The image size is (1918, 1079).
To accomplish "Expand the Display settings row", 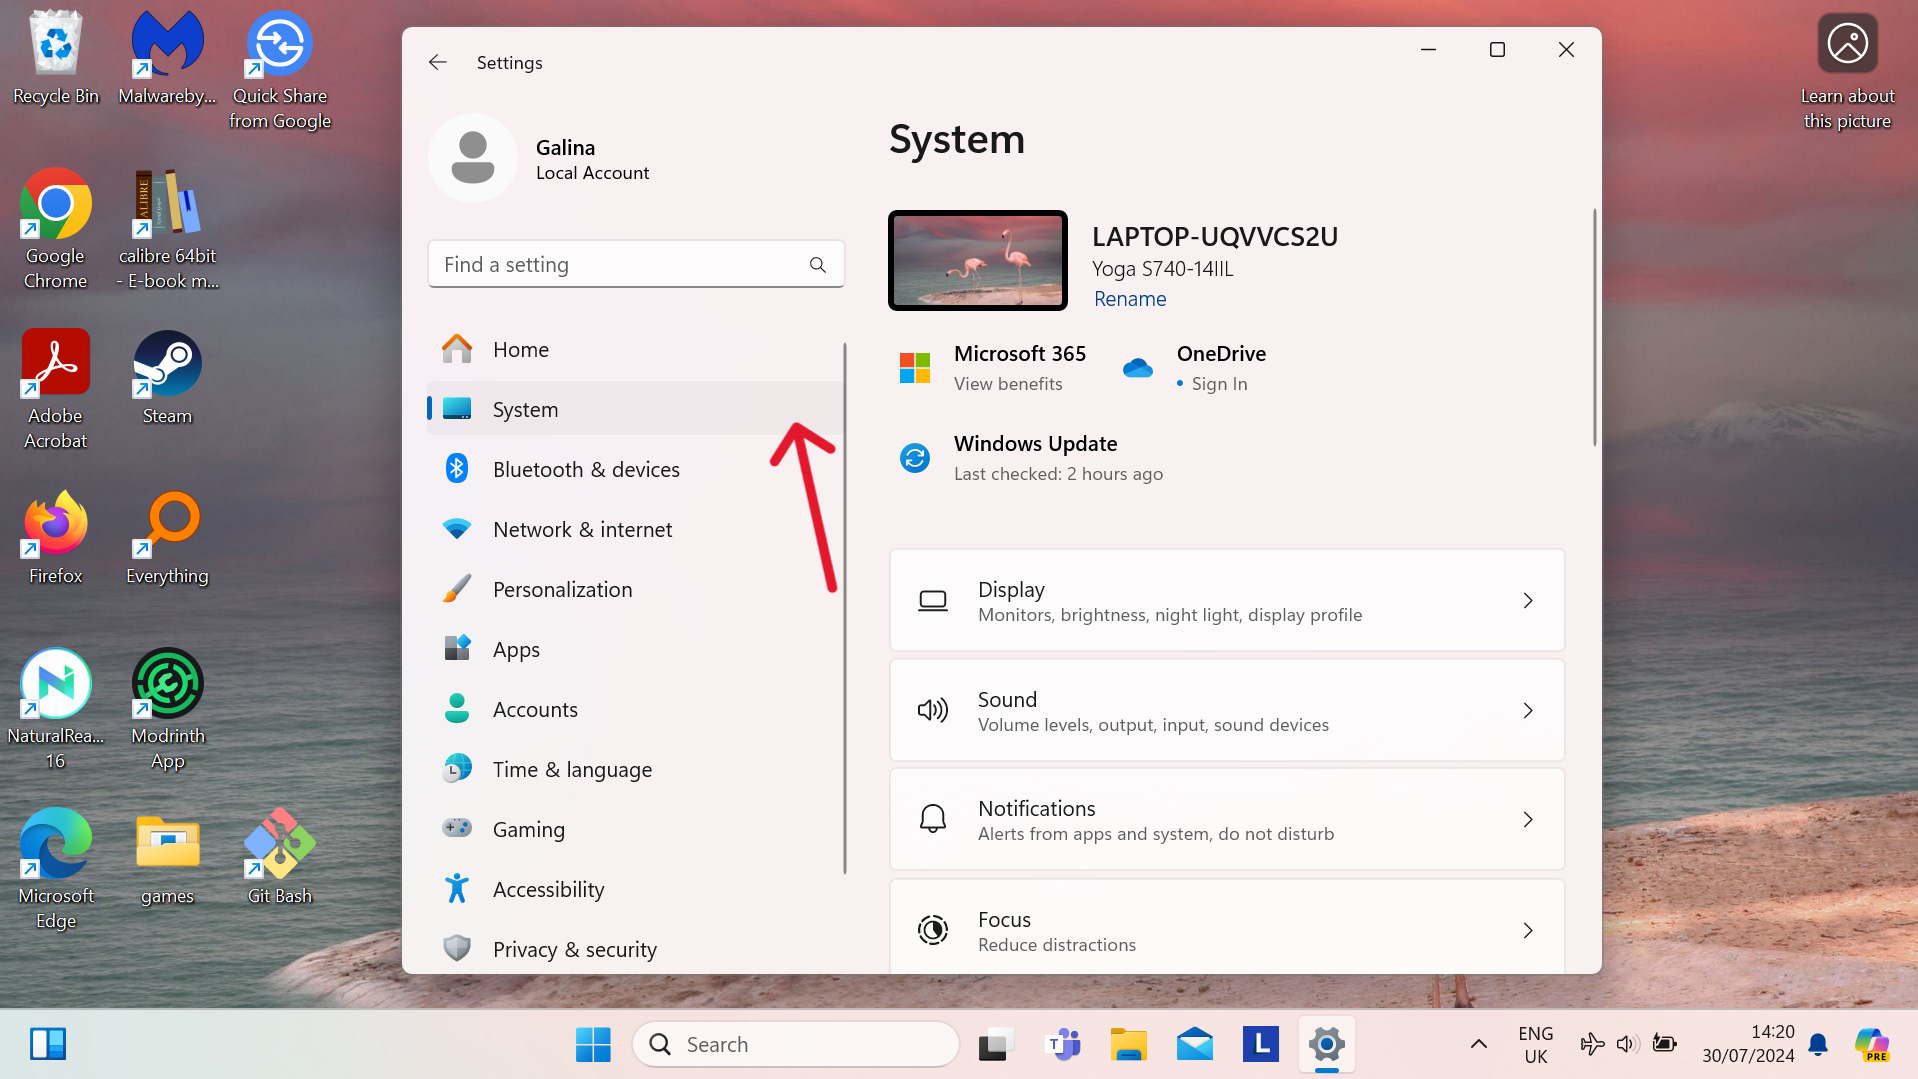I will (1227, 600).
